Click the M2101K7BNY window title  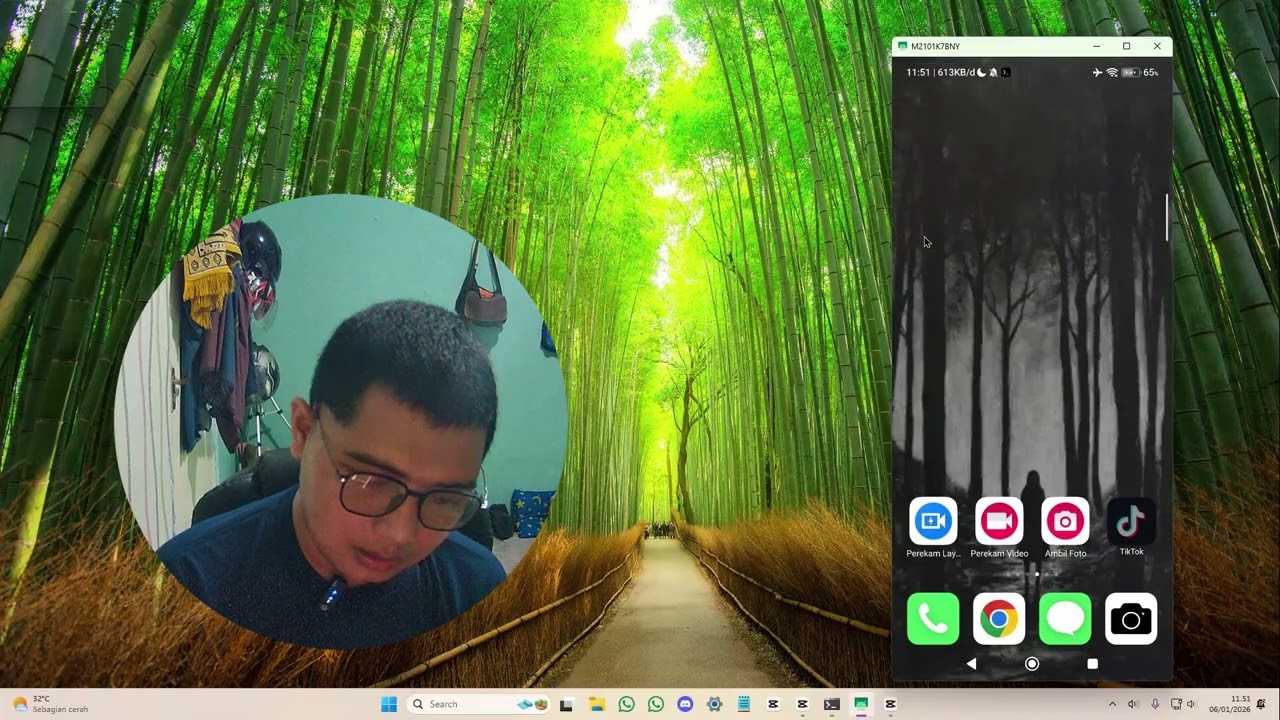pyautogui.click(x=935, y=46)
